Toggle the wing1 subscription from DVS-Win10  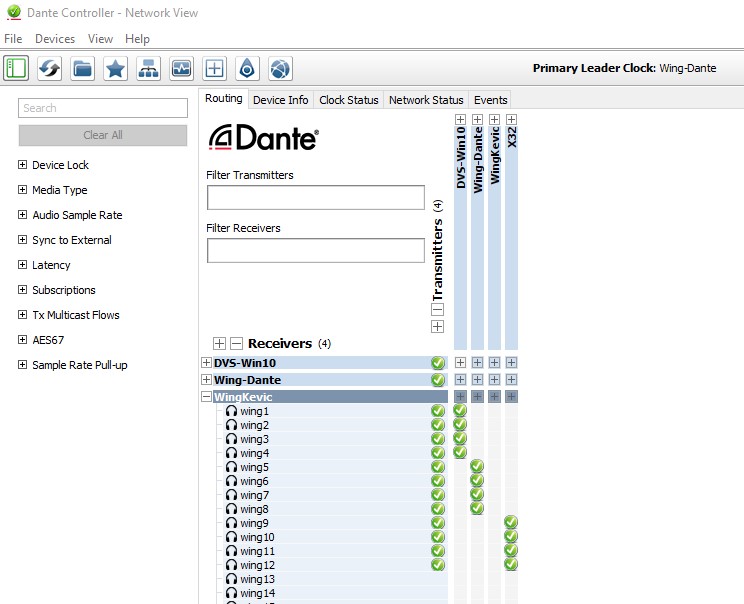pos(460,410)
